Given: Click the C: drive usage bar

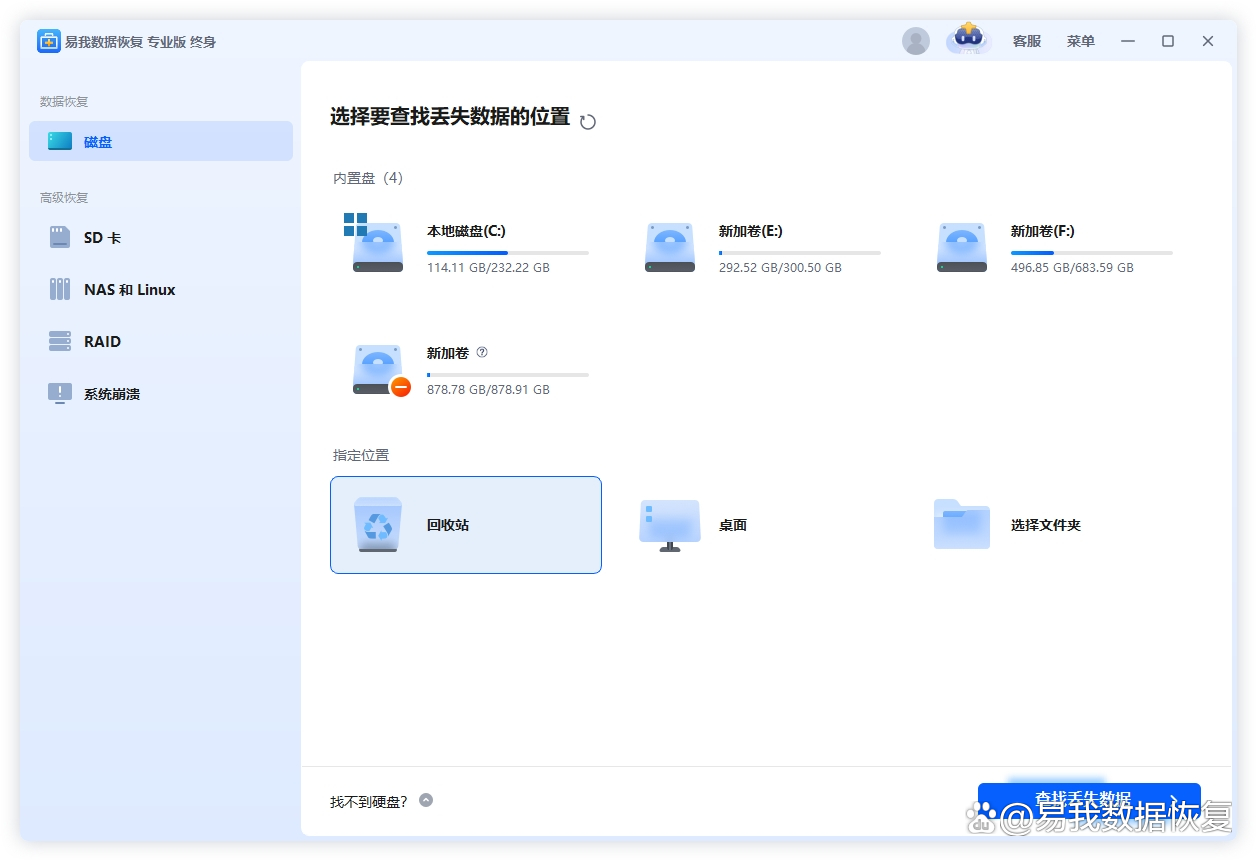Looking at the screenshot, I should [x=508, y=253].
